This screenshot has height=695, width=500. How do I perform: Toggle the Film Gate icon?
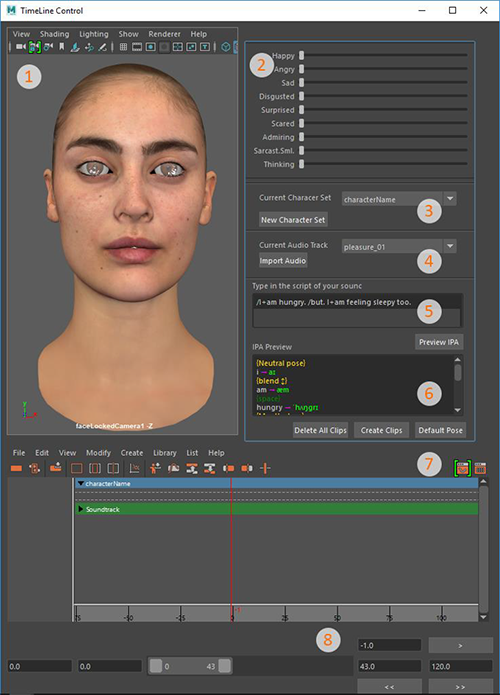click(137, 47)
